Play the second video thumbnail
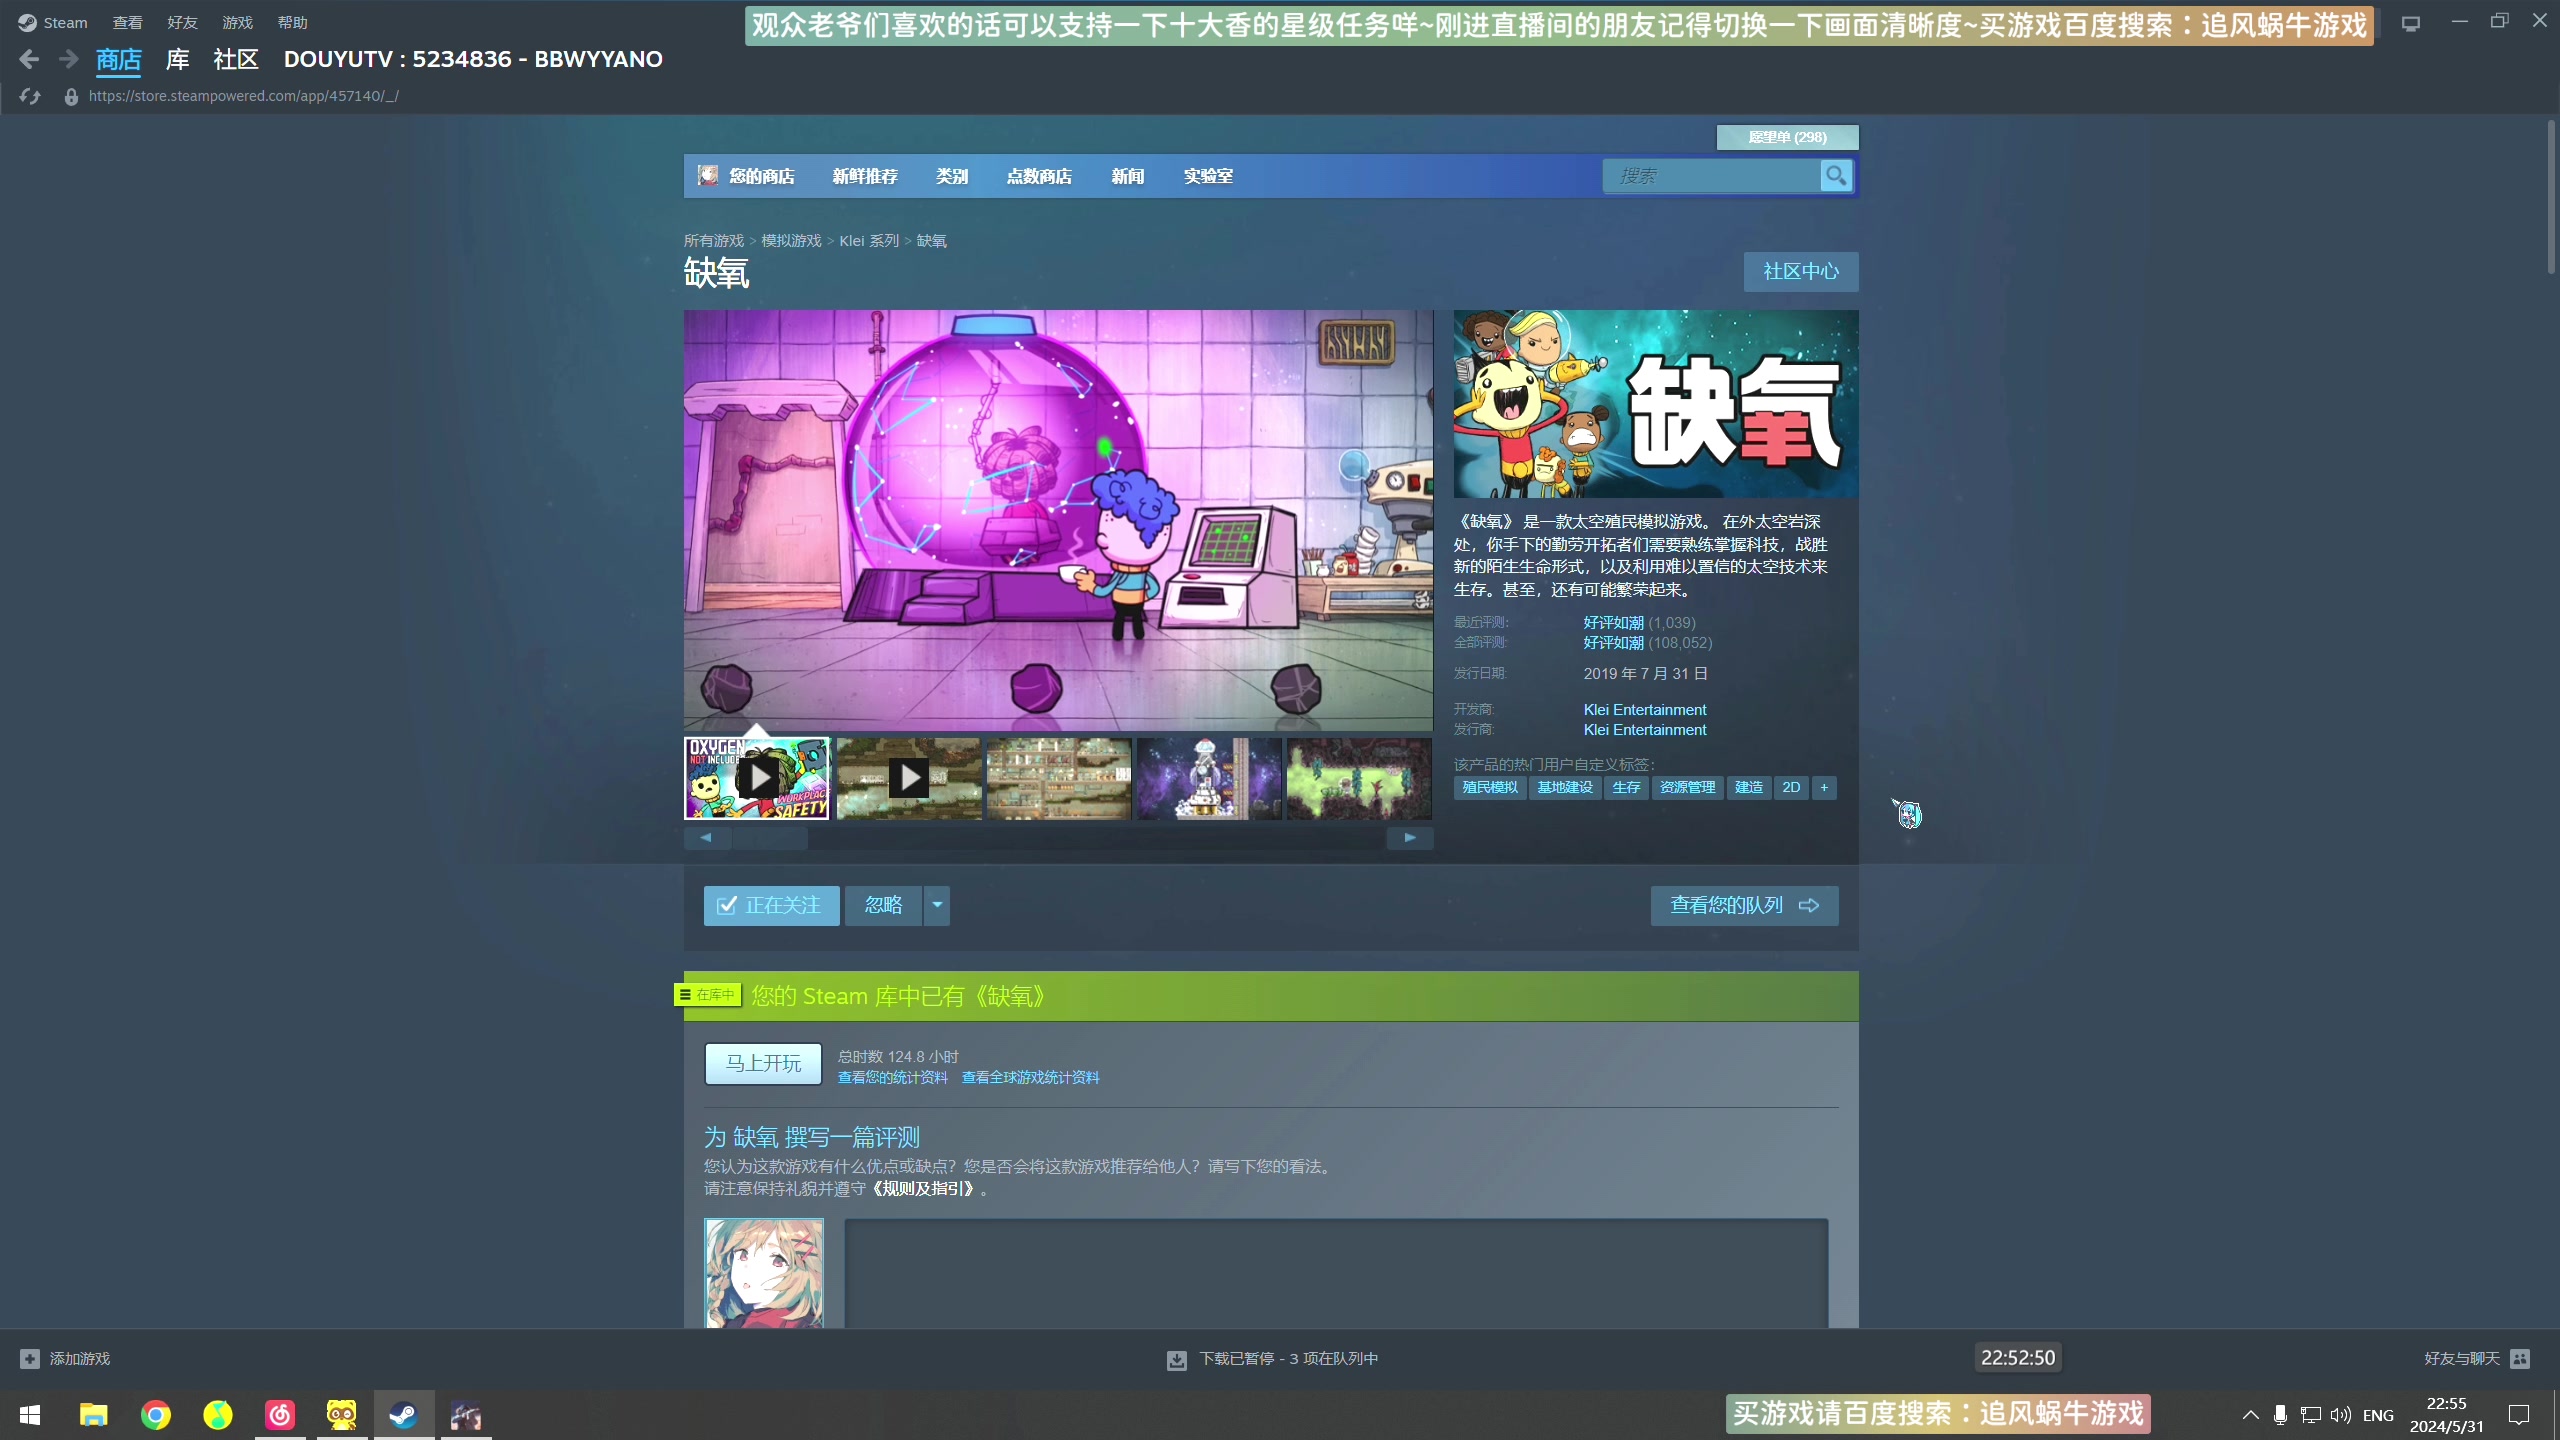The height and width of the screenshot is (1440, 2560). (x=909, y=779)
